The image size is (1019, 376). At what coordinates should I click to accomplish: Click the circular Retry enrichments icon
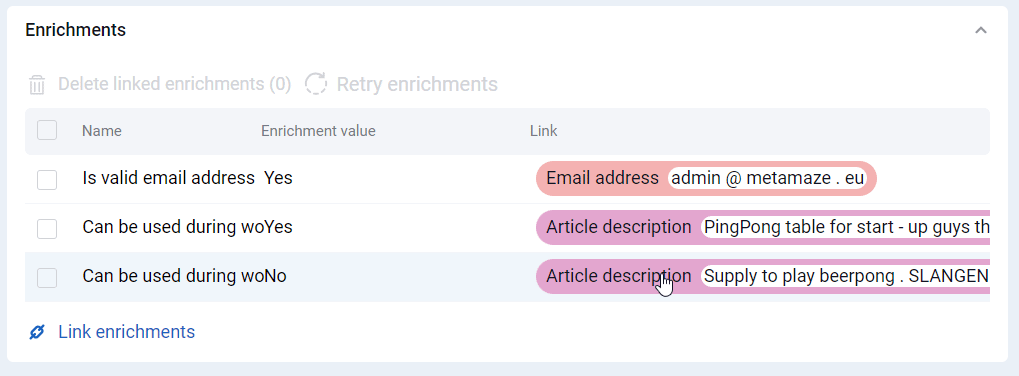click(x=316, y=84)
